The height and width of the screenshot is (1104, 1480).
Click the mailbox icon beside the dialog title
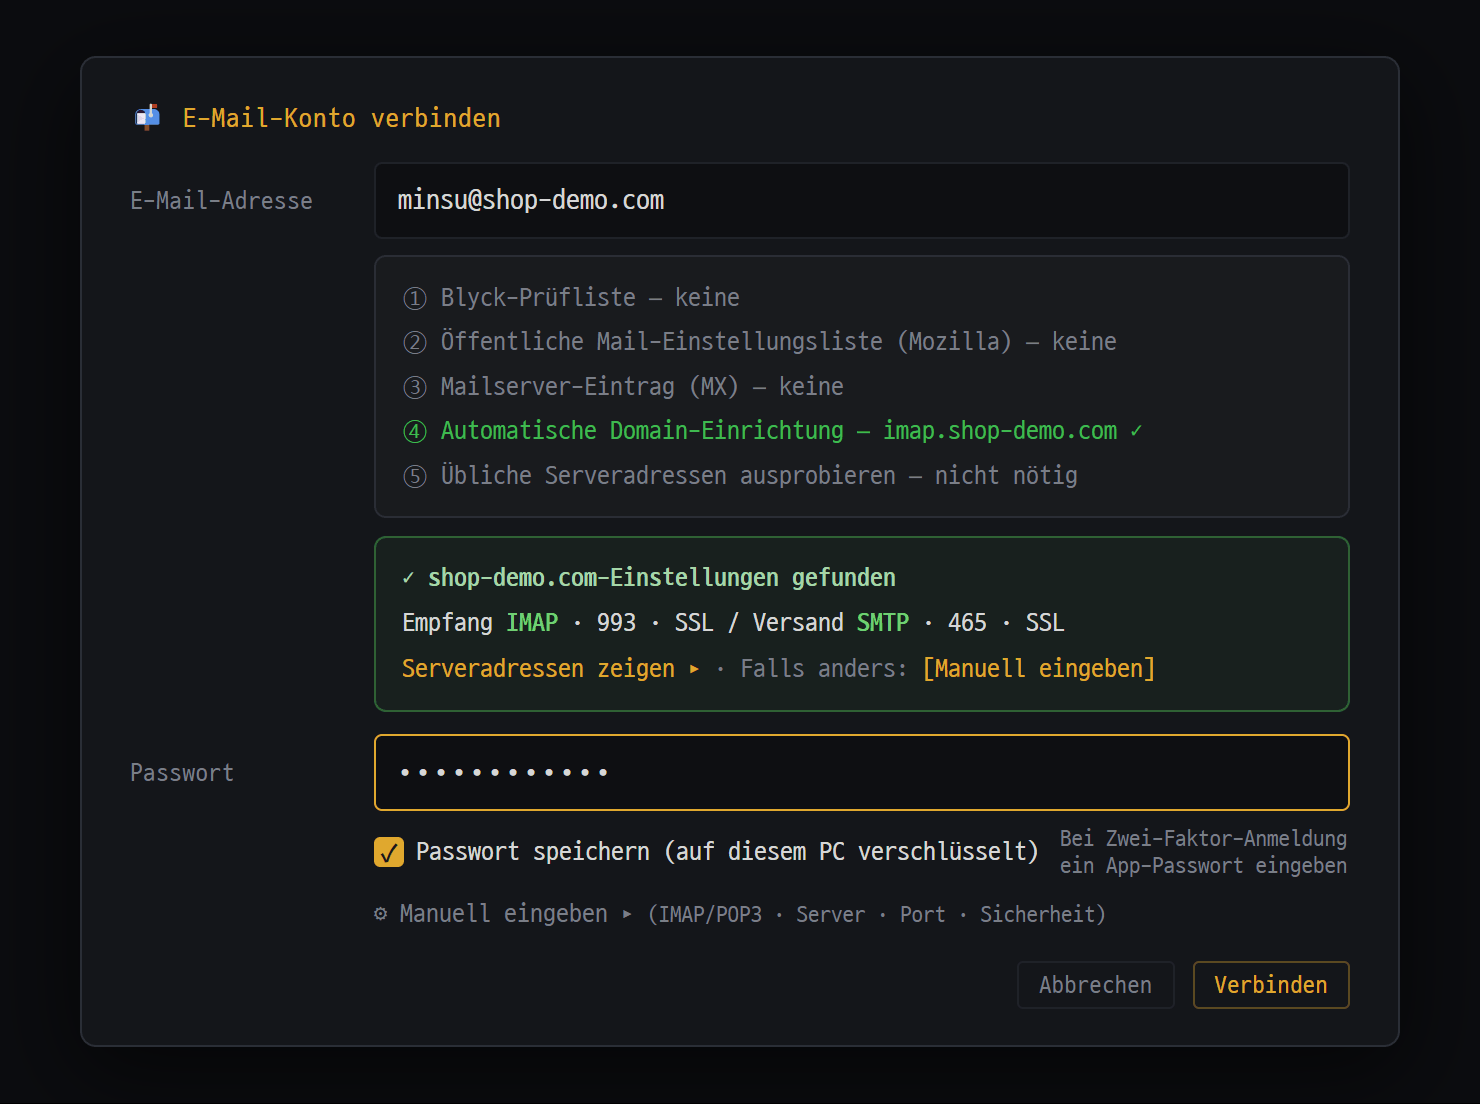(148, 118)
